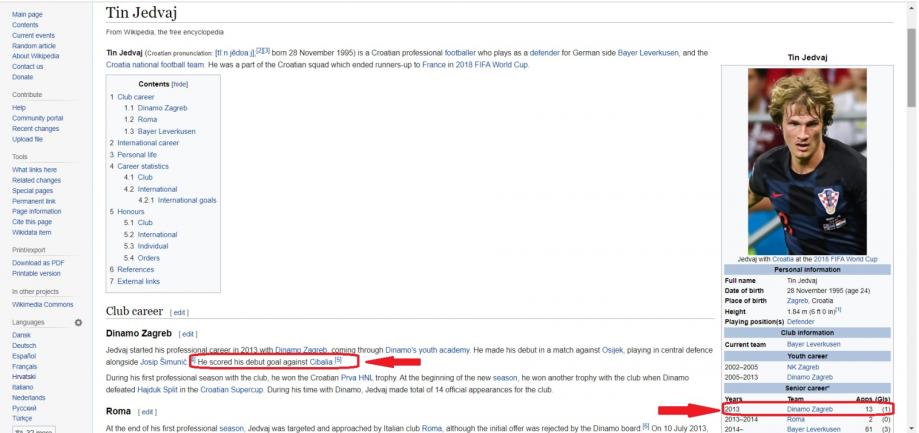
Task: Switch to Español language version
Action: (x=24, y=356)
